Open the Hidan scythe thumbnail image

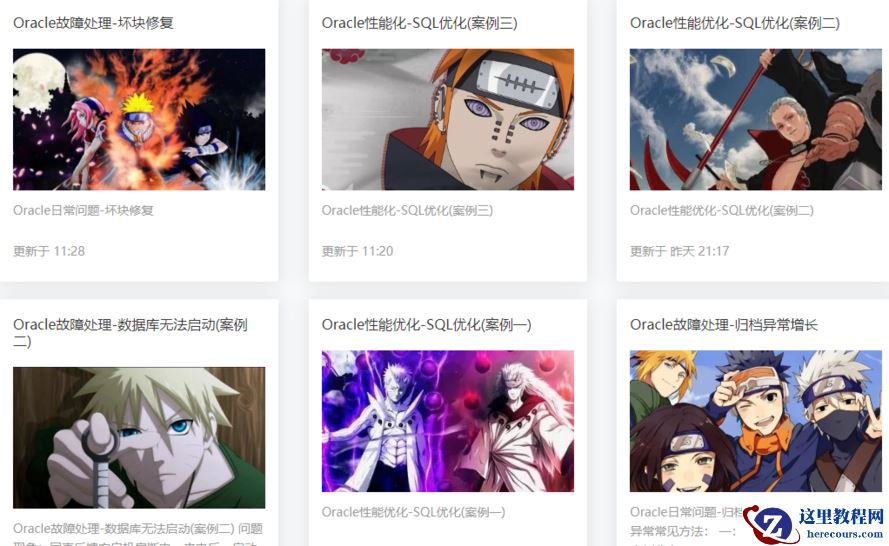[x=756, y=119]
